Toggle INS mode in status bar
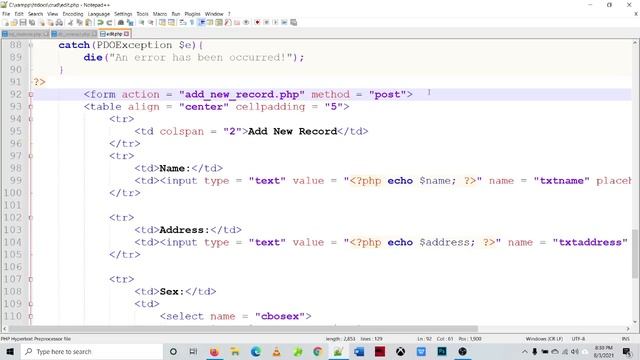This screenshot has height=360, width=640. click(x=625, y=339)
